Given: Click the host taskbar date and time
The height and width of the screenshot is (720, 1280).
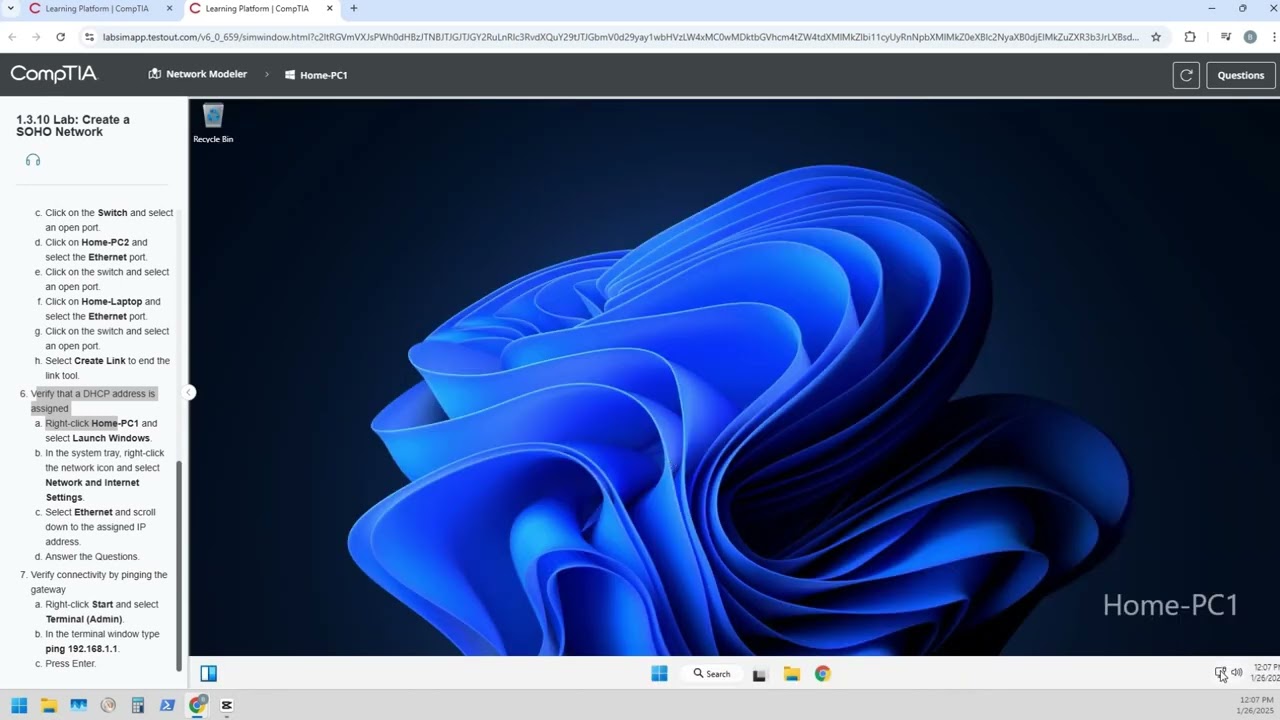Looking at the screenshot, I should [x=1256, y=705].
